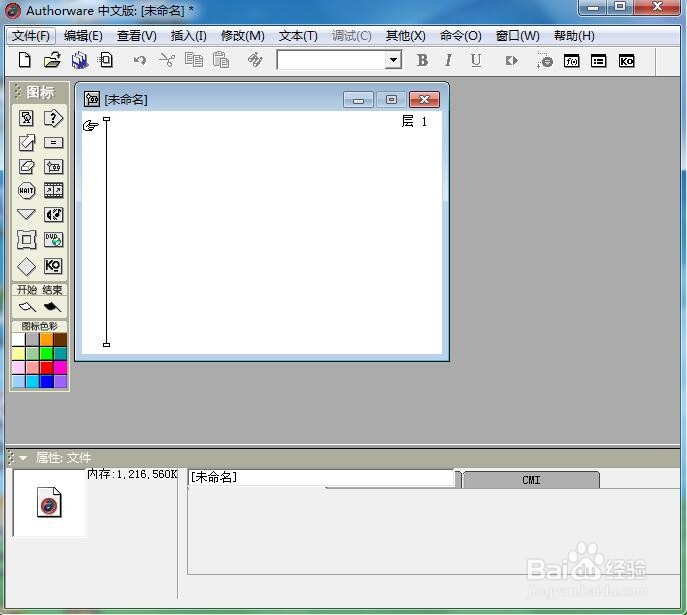
Task: Pick the yellow icon color swatch
Action: (x=18, y=353)
